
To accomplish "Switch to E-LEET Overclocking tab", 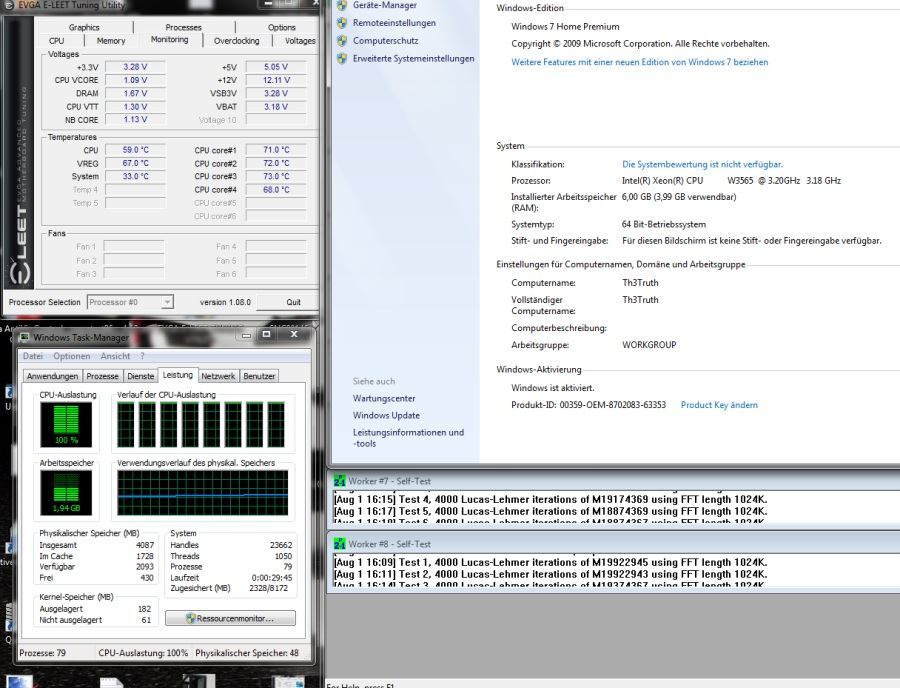I will click(236, 41).
